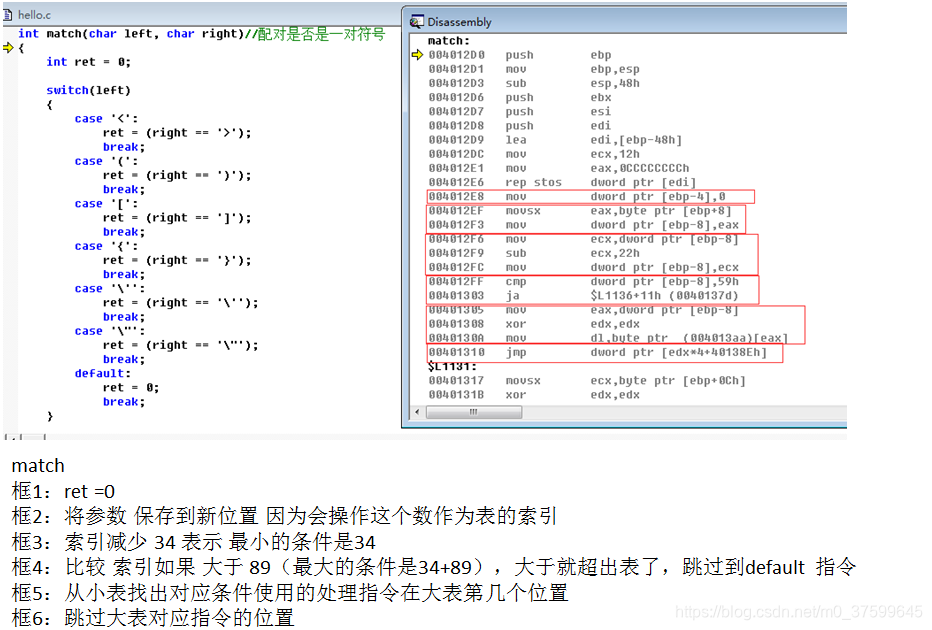This screenshot has height=630, width=932.
Task: Click the 'default:' source line
Action: 103,374
